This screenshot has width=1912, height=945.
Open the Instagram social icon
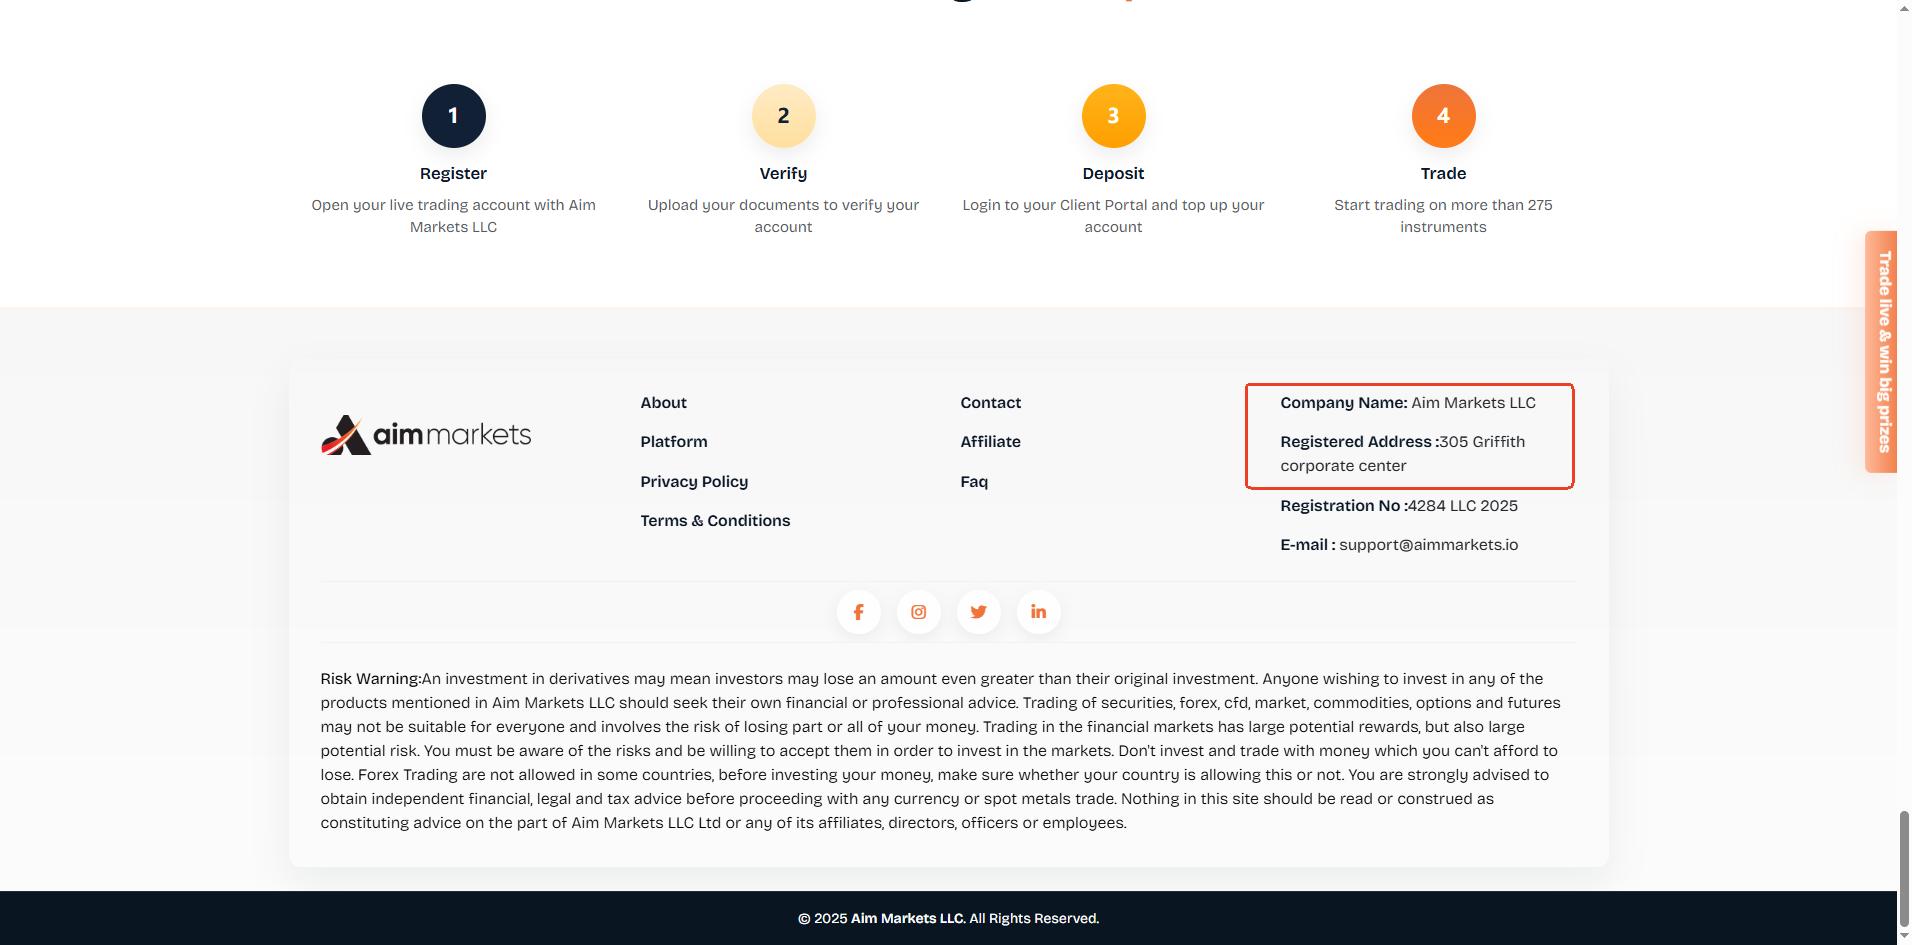coord(918,612)
